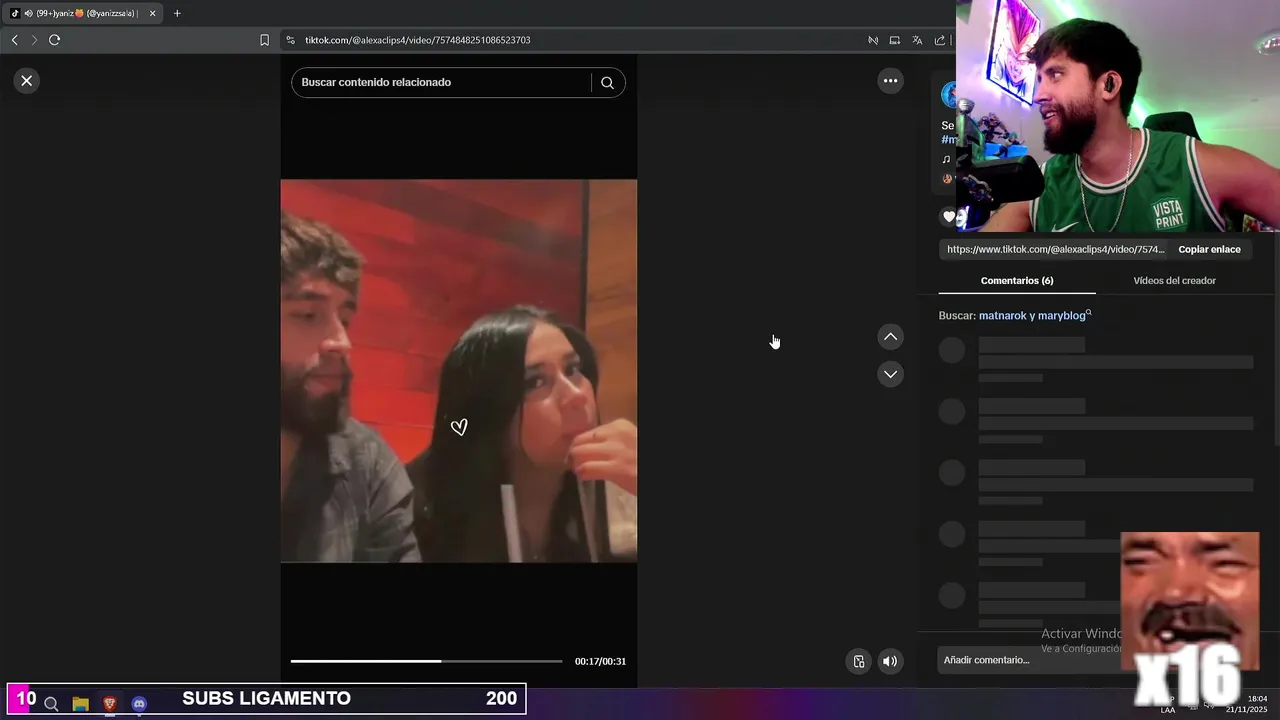This screenshot has width=1280, height=720.
Task: Seek on the video progress bar
Action: pos(426,661)
